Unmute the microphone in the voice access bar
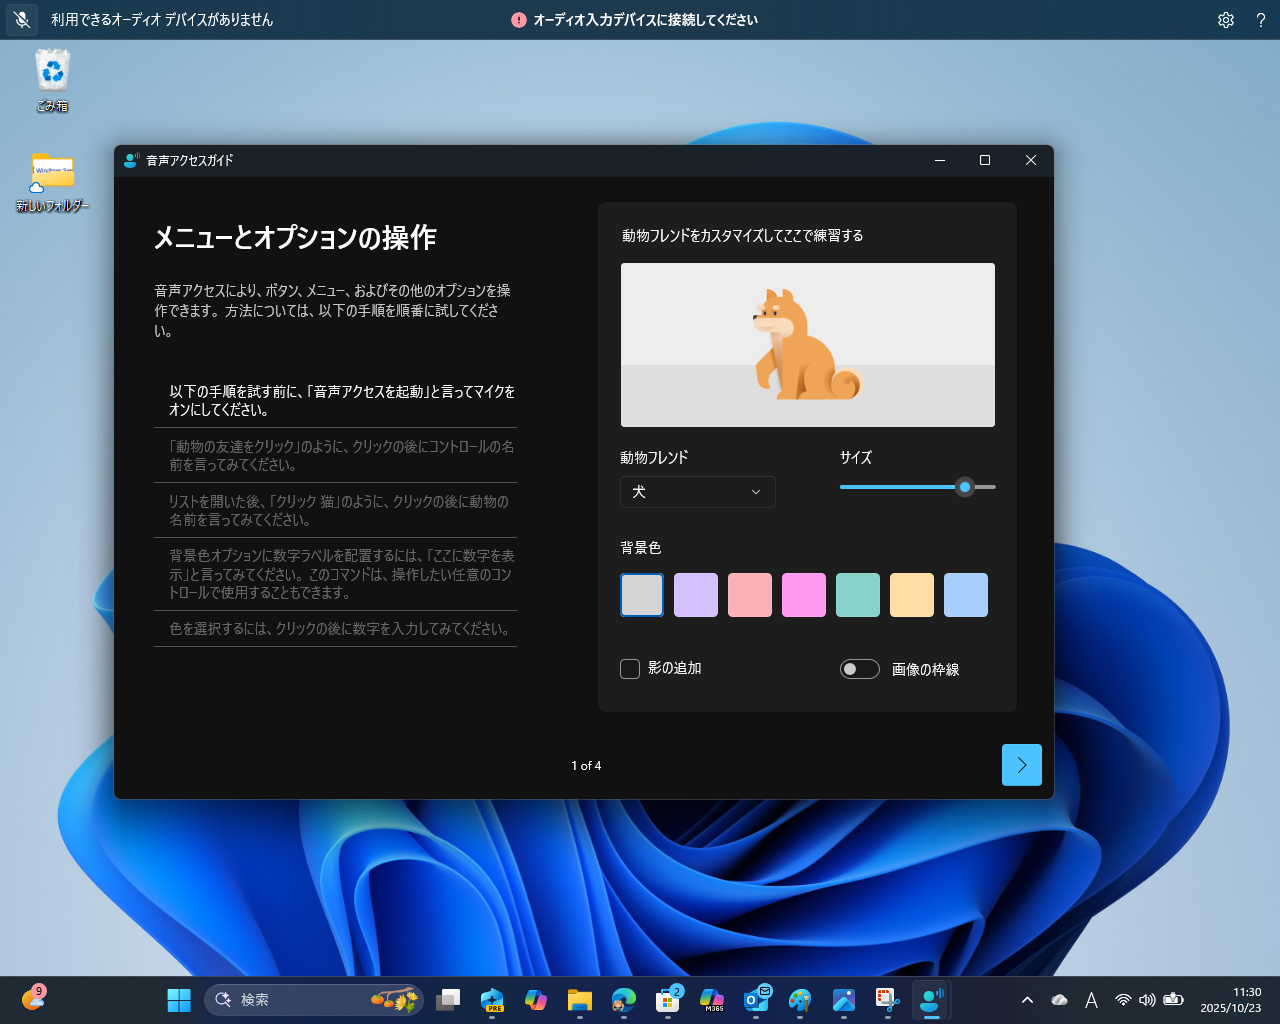 (21, 20)
